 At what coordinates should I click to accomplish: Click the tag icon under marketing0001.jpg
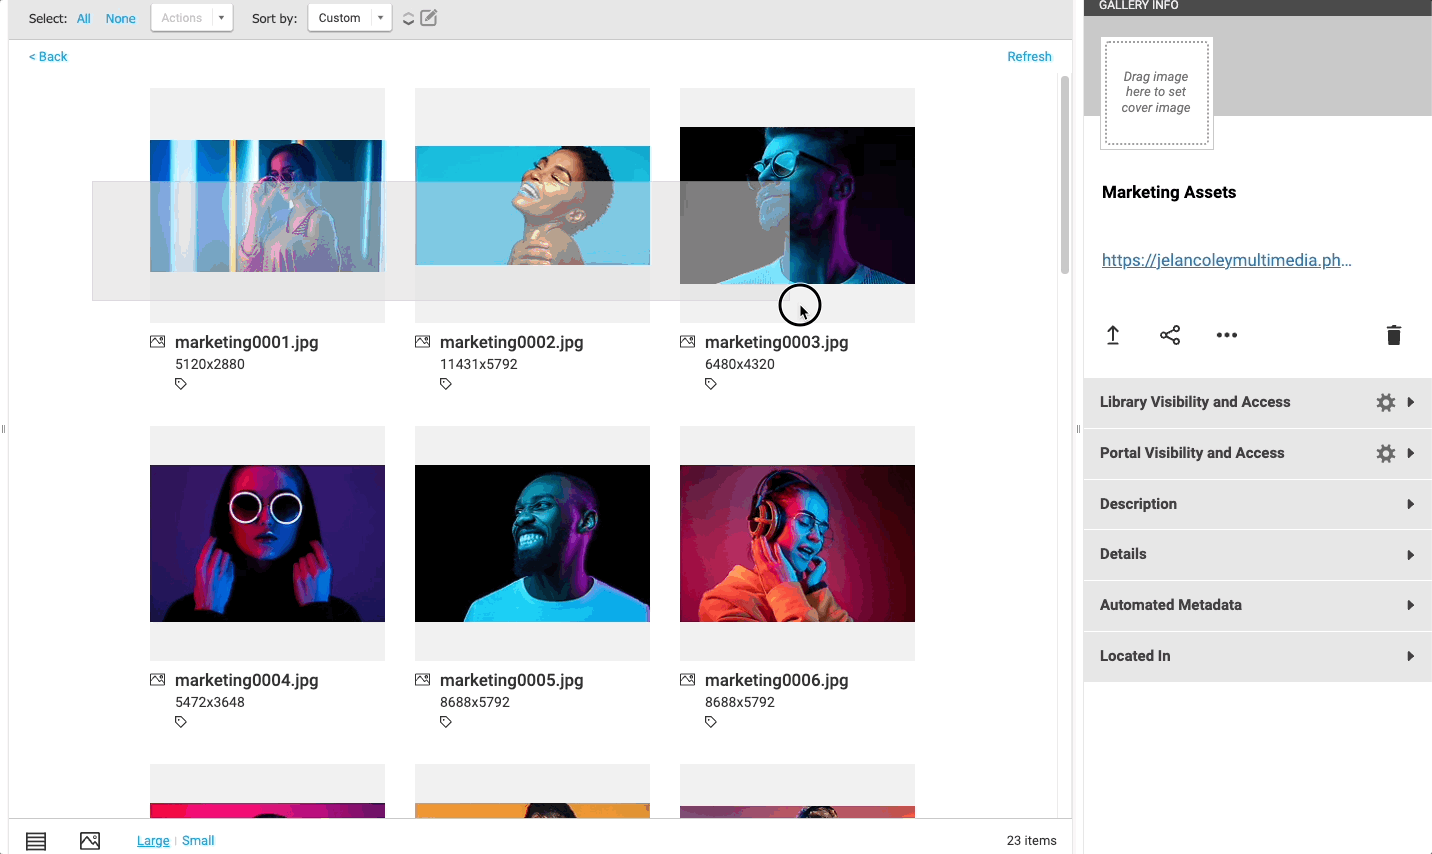tap(181, 384)
